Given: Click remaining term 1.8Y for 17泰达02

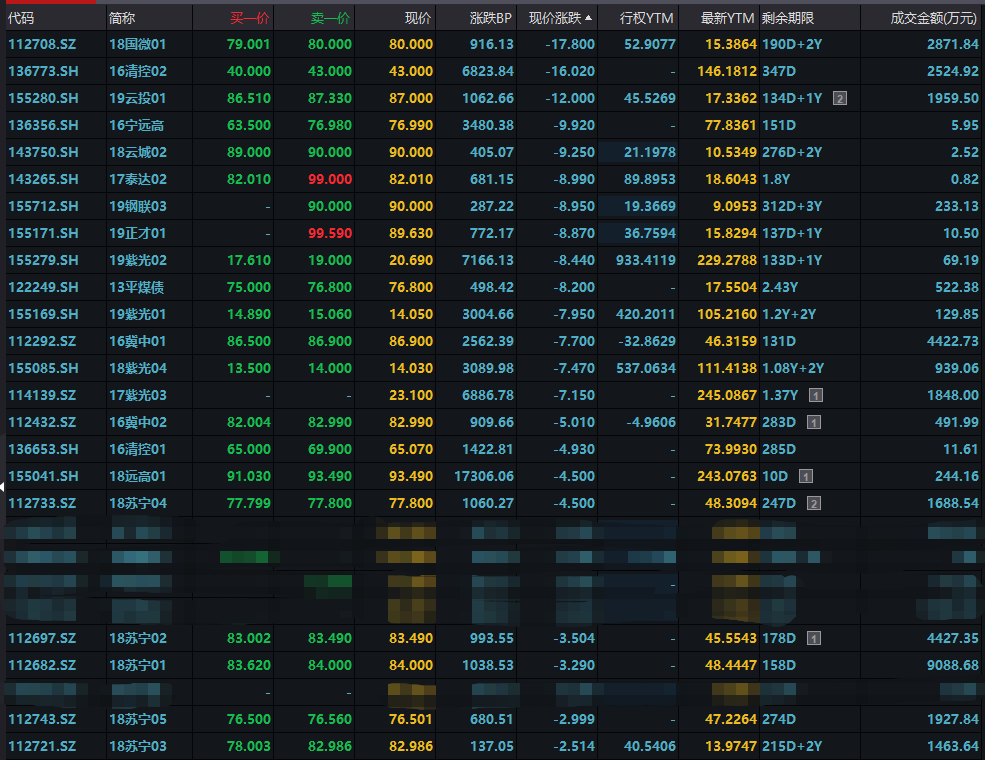Looking at the screenshot, I should click(776, 180).
